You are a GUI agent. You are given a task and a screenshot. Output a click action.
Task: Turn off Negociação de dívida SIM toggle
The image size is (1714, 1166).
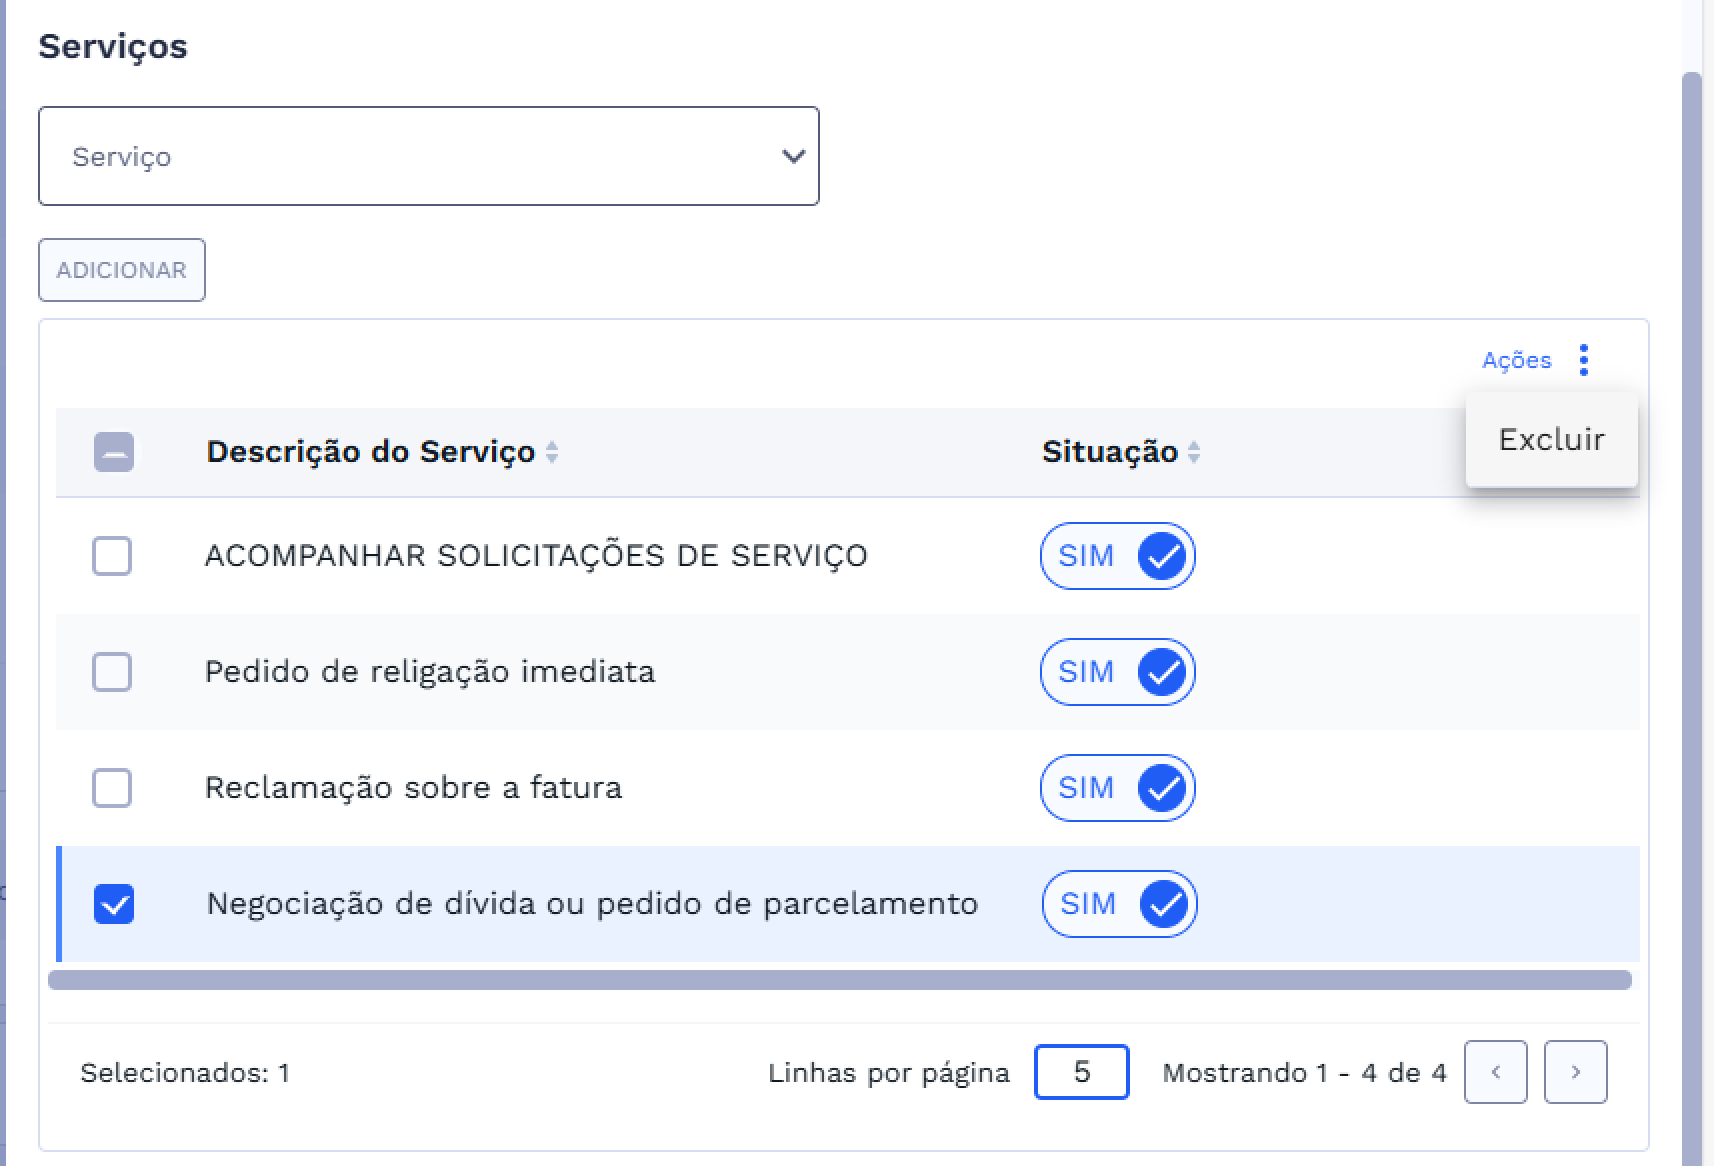click(1119, 904)
